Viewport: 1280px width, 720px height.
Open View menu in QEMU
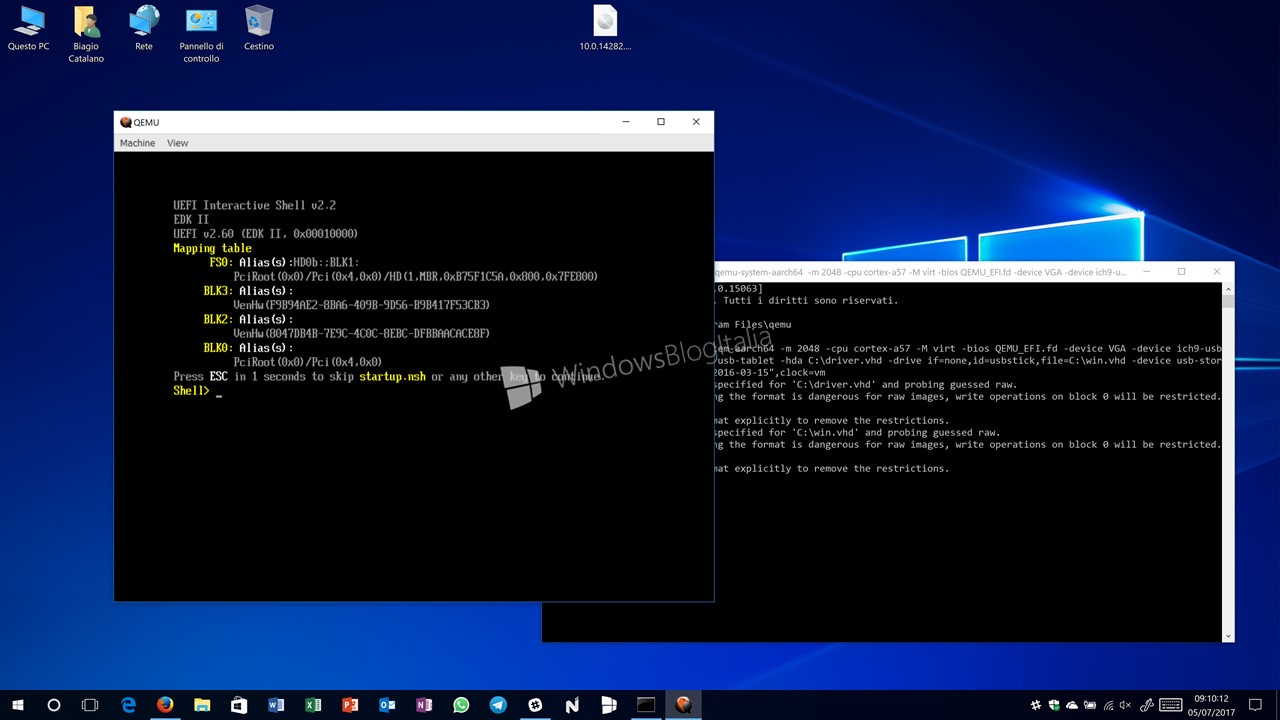tap(177, 143)
